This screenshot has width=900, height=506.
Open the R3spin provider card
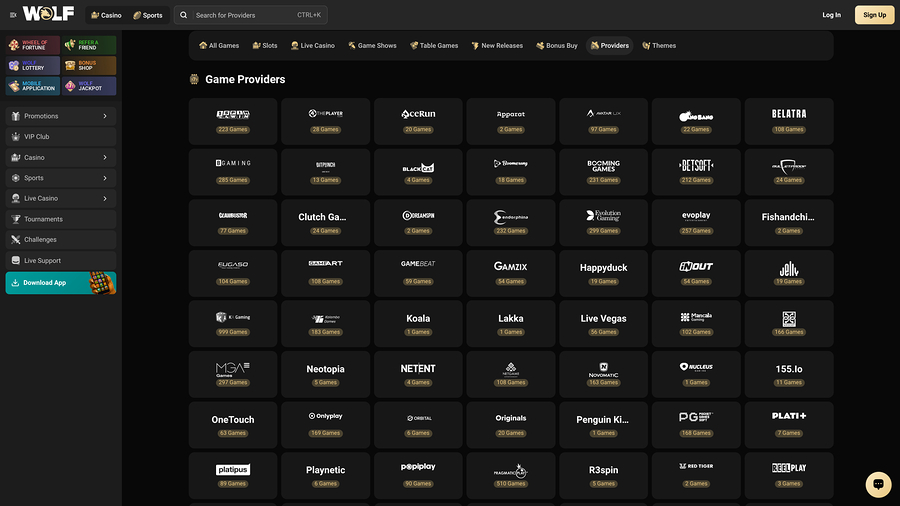pyautogui.click(x=603, y=476)
